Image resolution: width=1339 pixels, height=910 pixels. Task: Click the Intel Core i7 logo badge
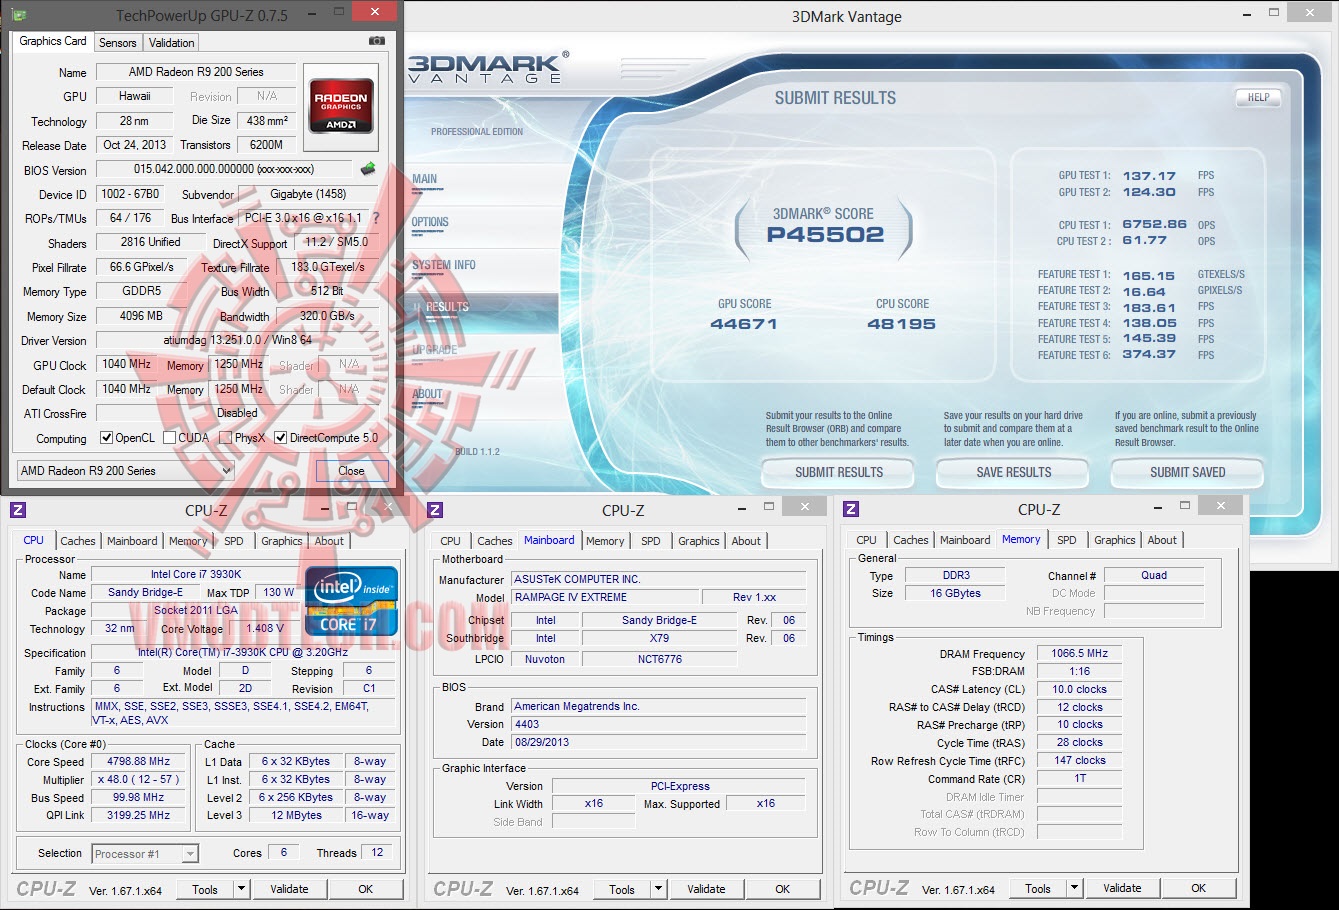pos(350,601)
